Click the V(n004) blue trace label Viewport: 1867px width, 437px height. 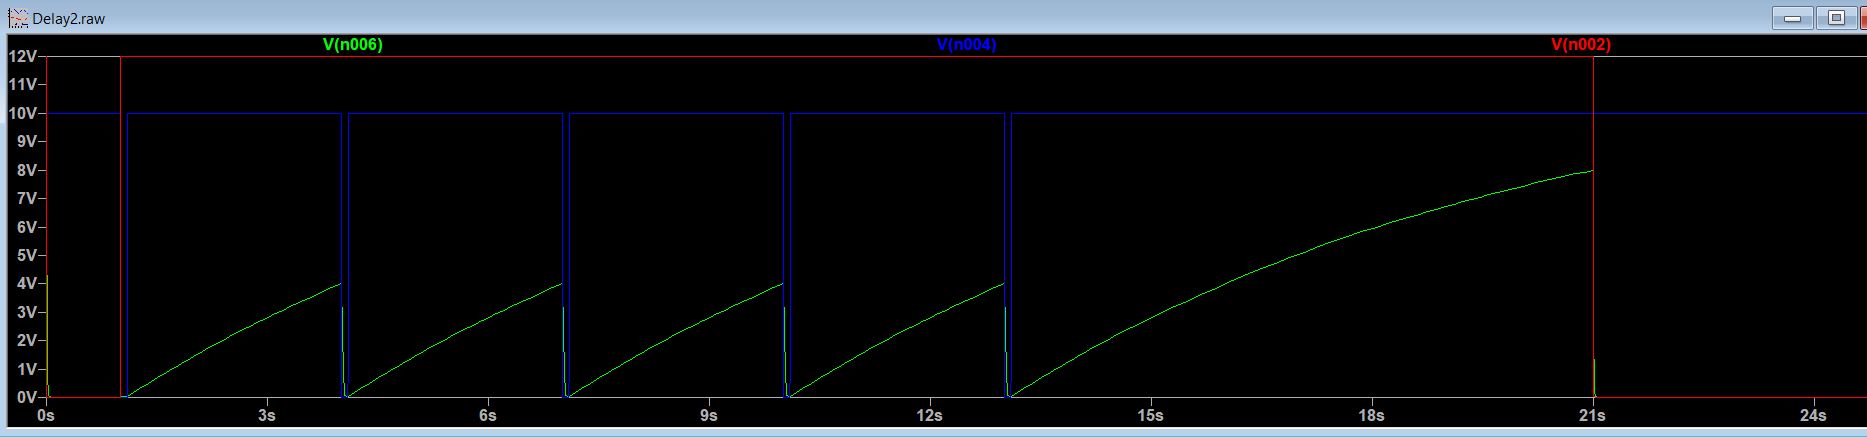[x=967, y=45]
